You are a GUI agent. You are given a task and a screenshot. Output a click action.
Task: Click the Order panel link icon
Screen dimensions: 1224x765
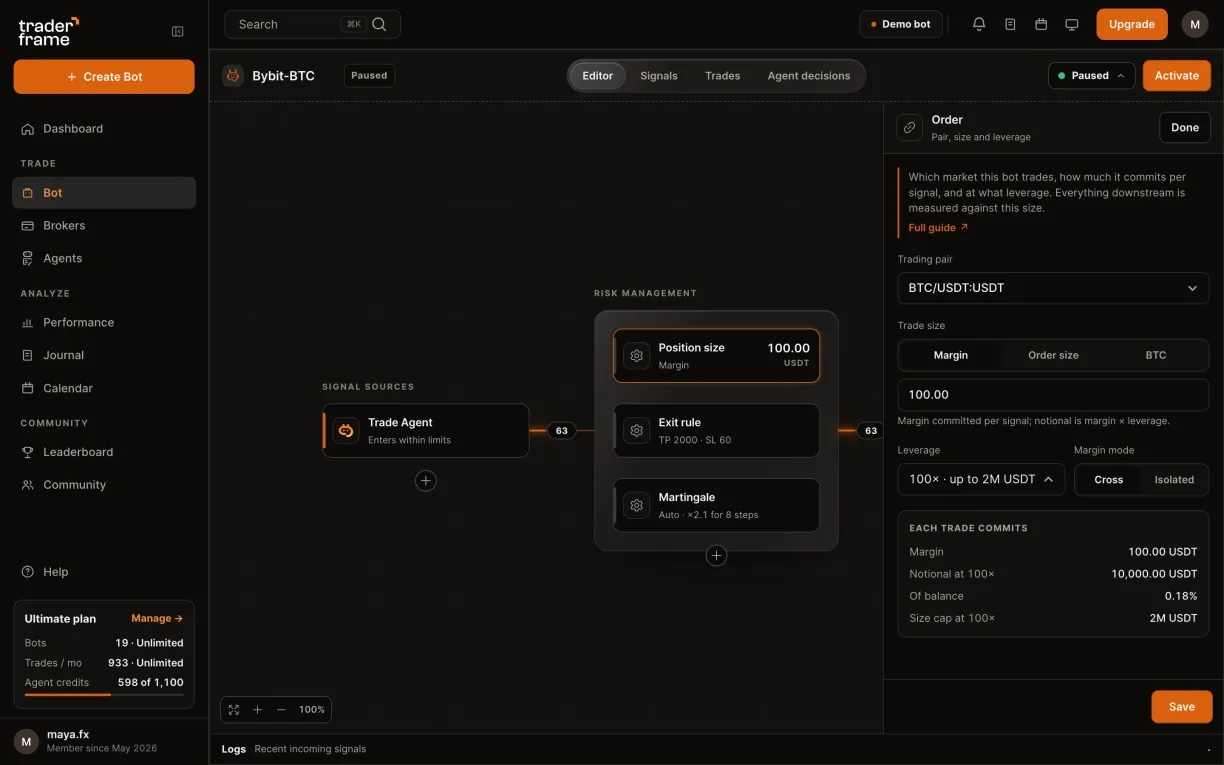pyautogui.click(x=909, y=128)
